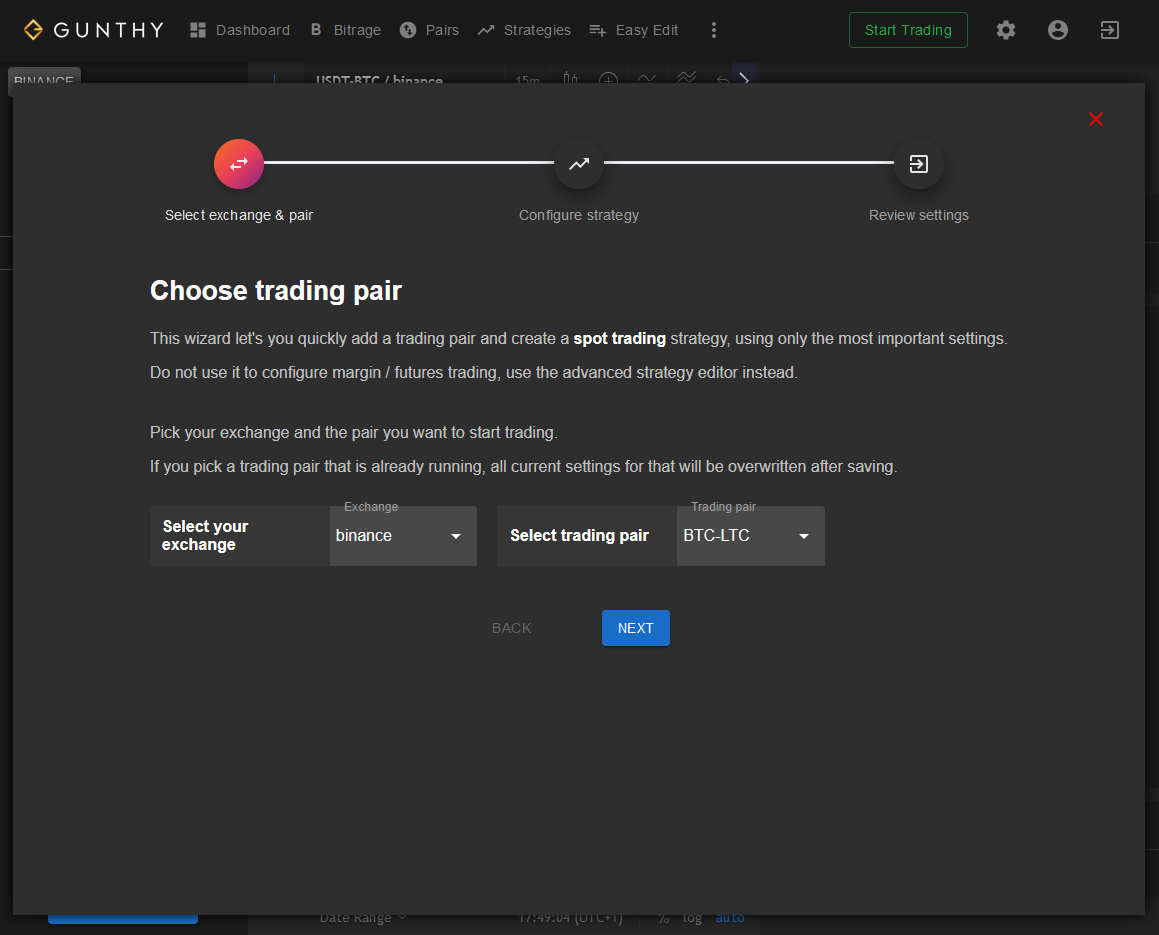Viewport: 1159px width, 935px height.
Task: Open the Trading pair dropdown showing BTC-LTC
Action: coord(750,536)
